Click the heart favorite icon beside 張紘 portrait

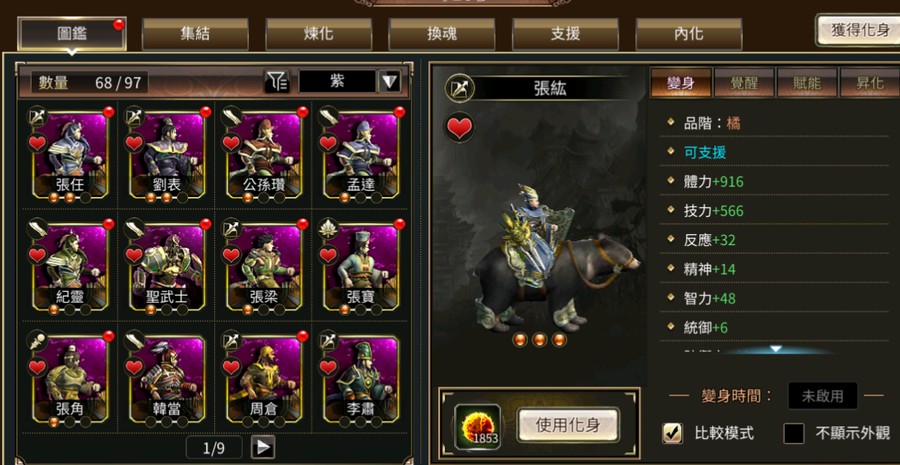[x=459, y=127]
